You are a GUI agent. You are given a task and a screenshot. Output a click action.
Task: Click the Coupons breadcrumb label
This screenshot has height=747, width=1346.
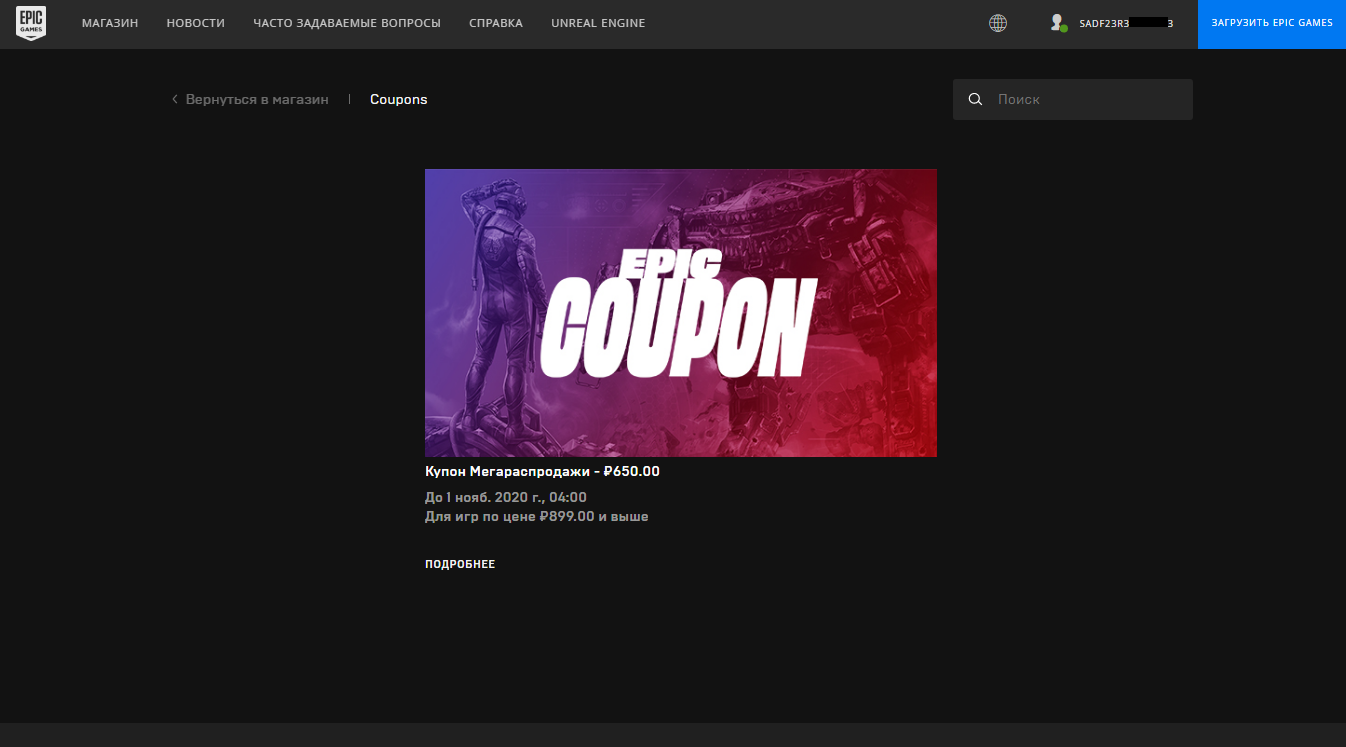pyautogui.click(x=398, y=99)
